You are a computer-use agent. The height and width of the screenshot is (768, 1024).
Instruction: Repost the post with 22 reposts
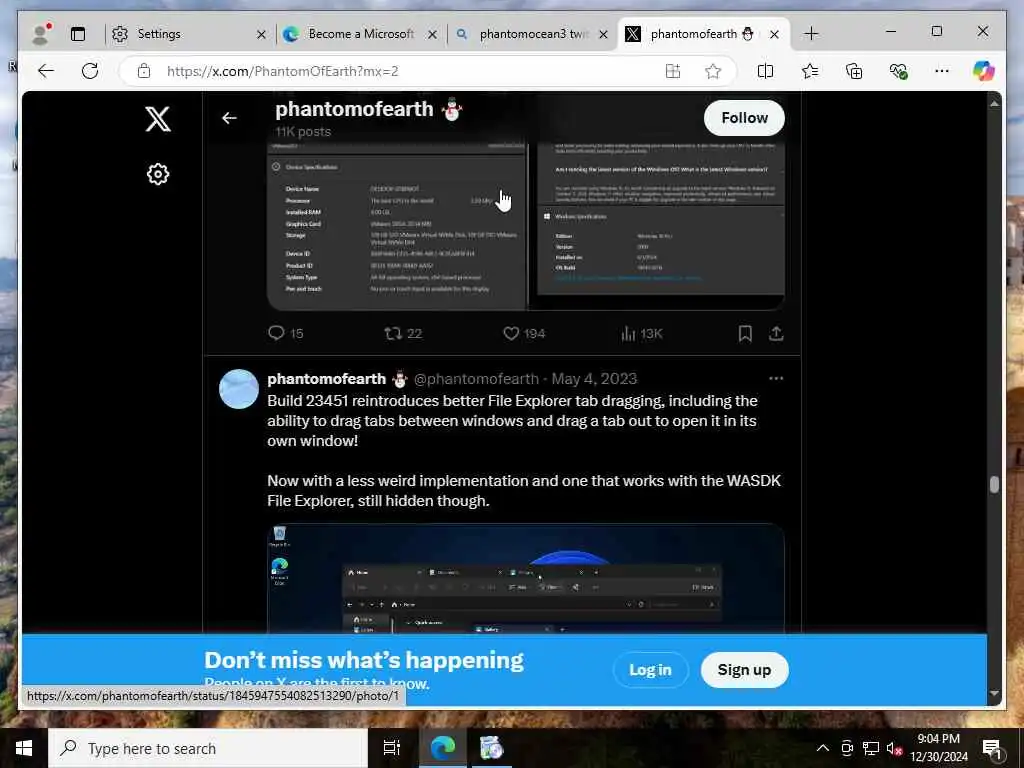point(403,333)
